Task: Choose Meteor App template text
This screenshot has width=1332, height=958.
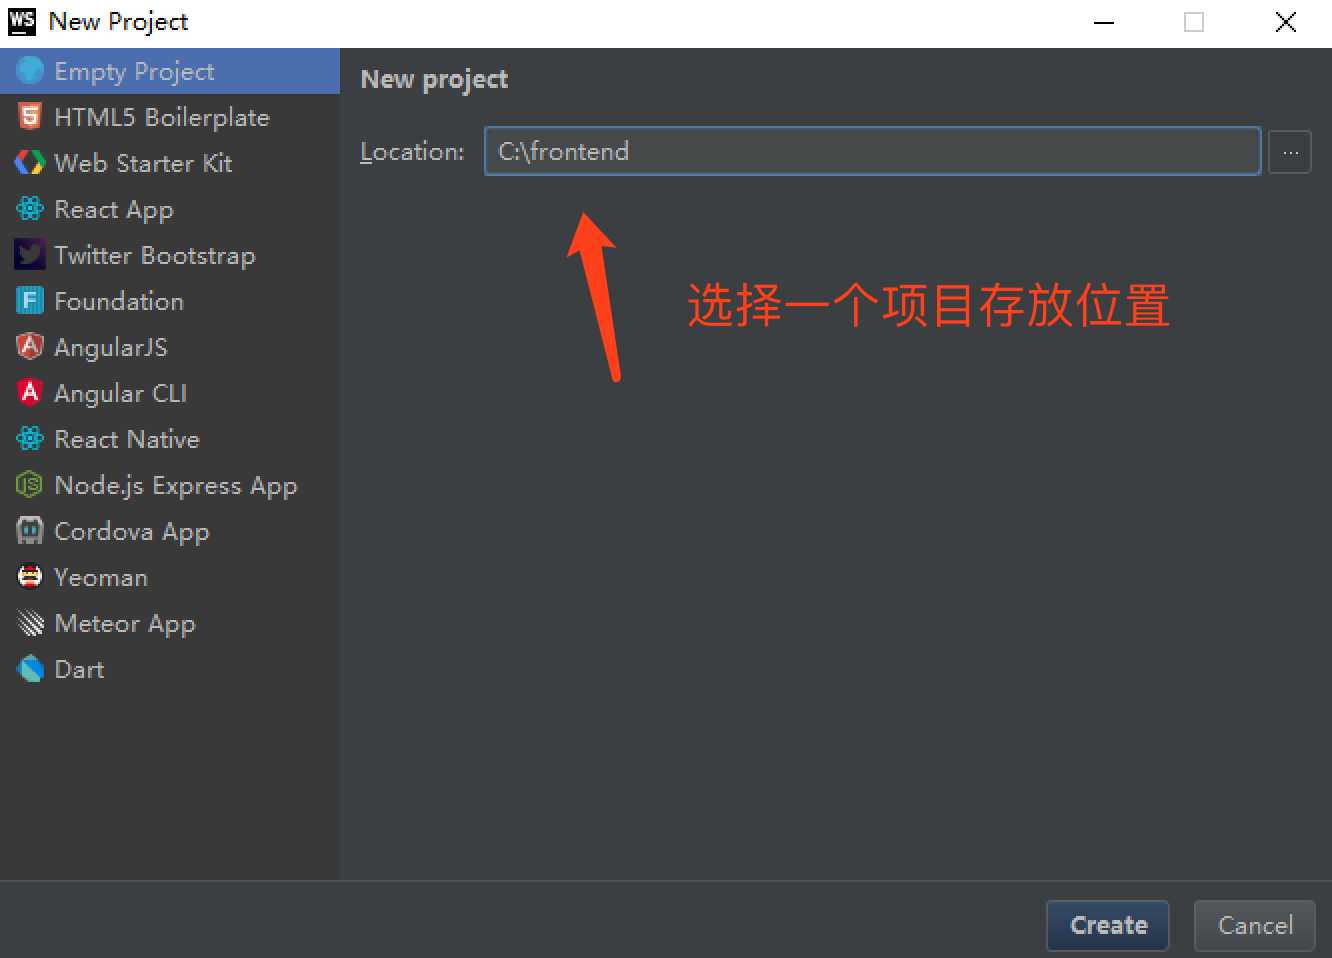Action: [x=125, y=624]
